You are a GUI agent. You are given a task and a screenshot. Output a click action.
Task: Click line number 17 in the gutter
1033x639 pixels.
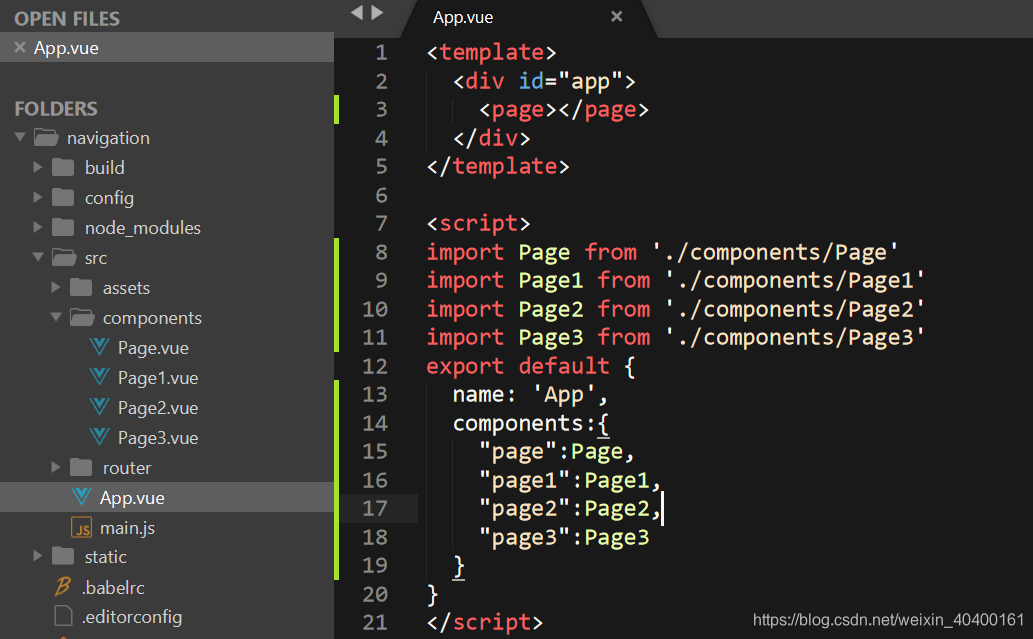(375, 509)
